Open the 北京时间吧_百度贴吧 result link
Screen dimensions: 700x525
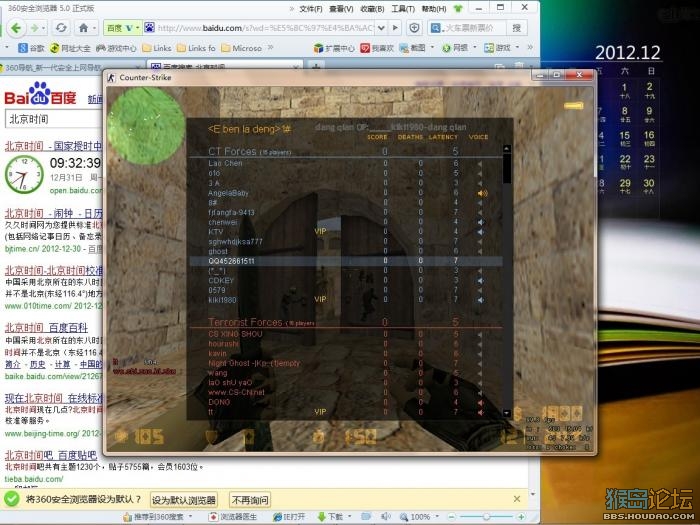(51, 455)
